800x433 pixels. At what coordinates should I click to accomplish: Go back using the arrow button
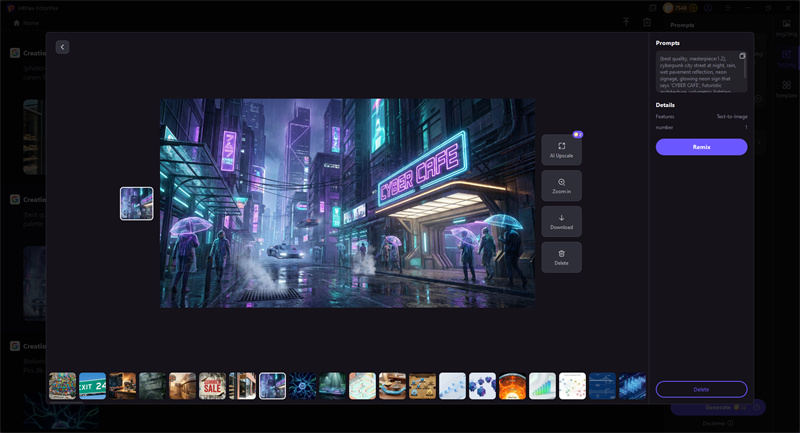click(62, 47)
